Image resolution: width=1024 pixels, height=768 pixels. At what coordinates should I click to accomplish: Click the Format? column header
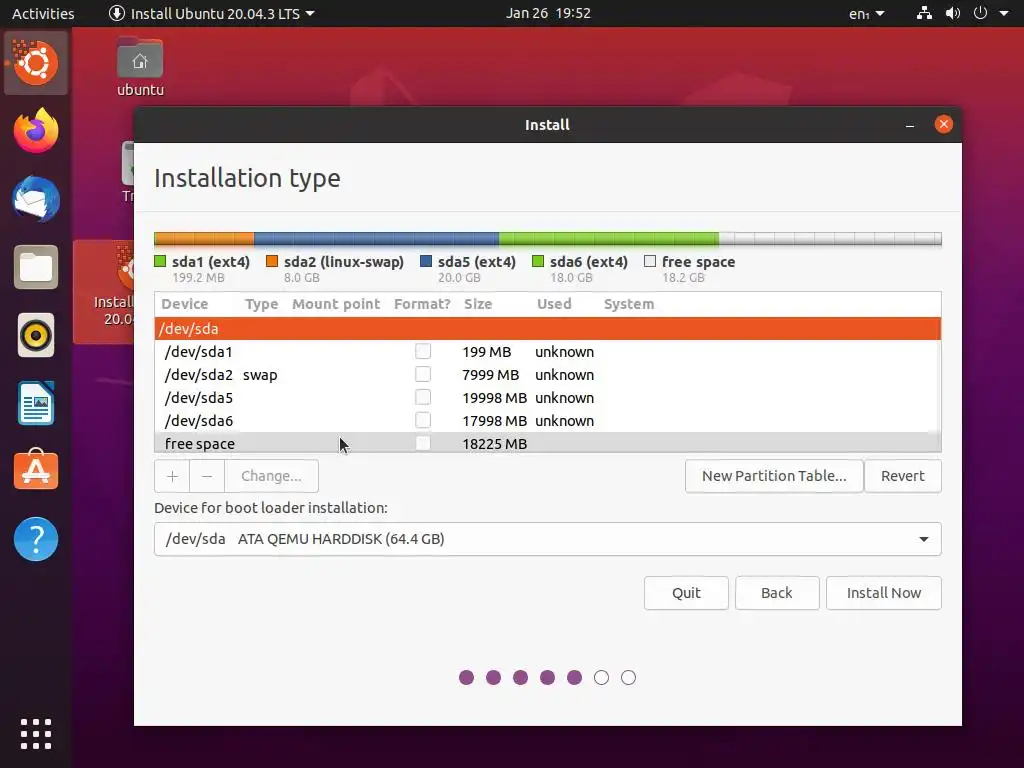(x=422, y=304)
